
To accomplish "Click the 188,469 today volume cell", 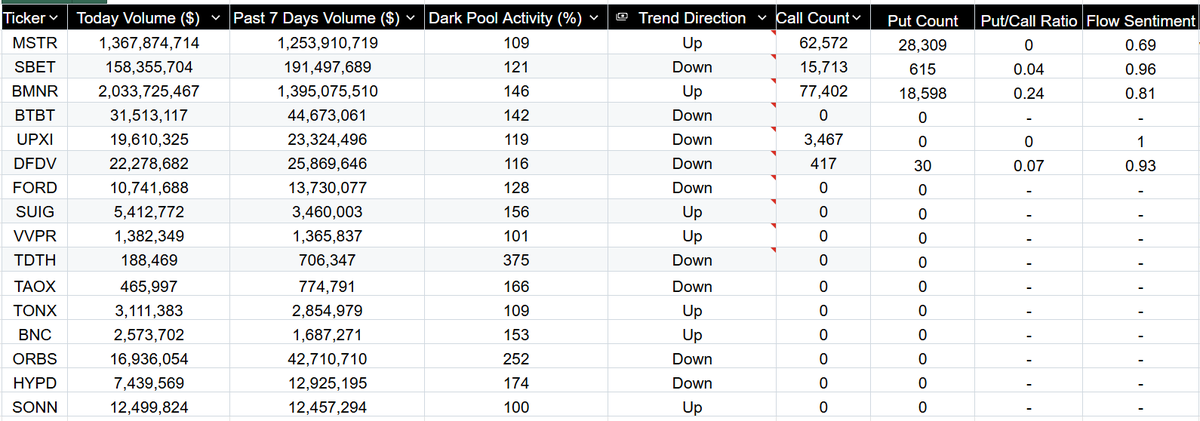I will coord(149,260).
